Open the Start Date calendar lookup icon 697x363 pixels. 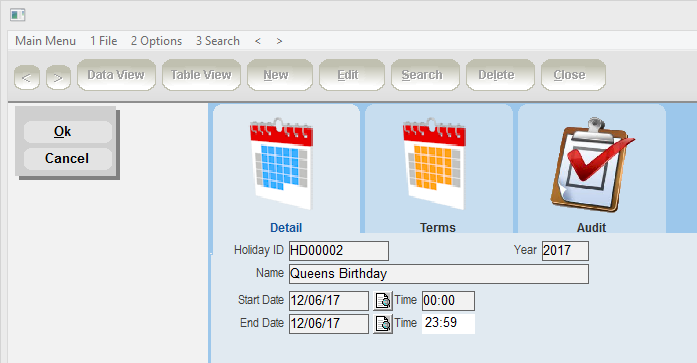tap(382, 301)
